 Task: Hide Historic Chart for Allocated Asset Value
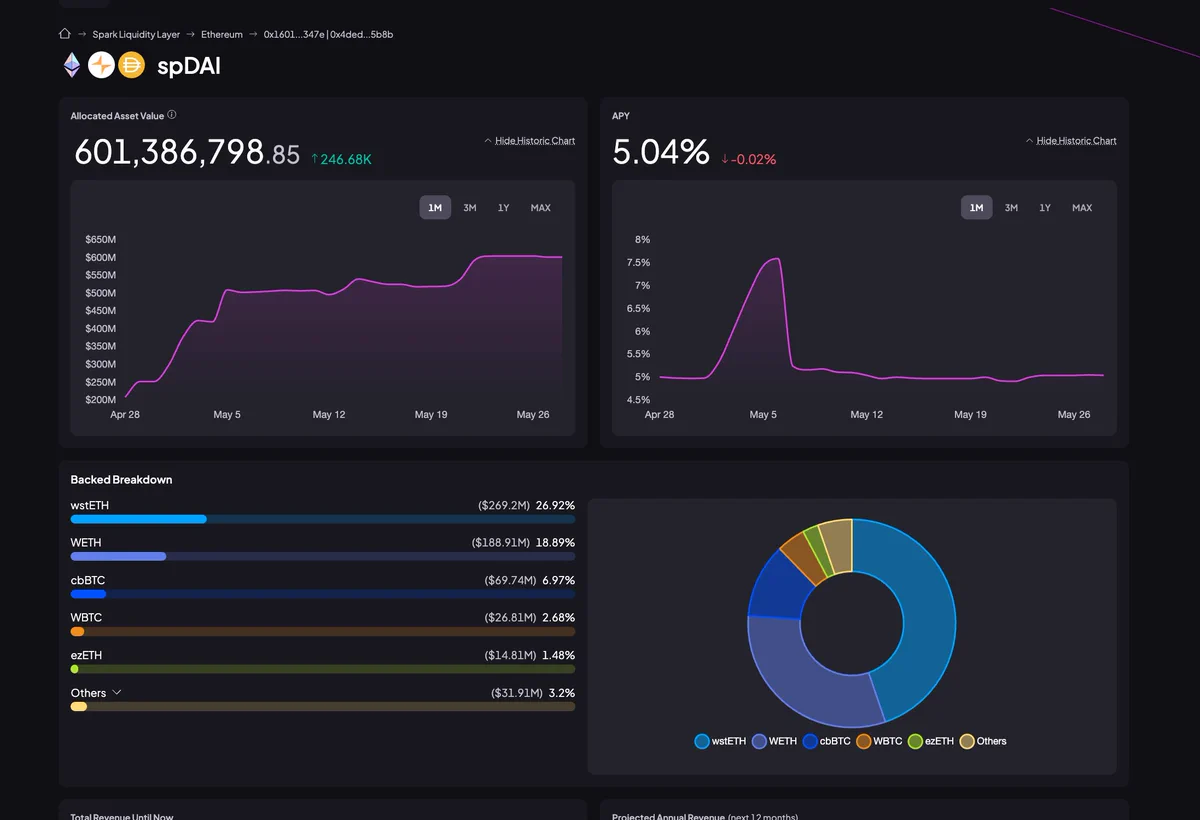pos(529,141)
